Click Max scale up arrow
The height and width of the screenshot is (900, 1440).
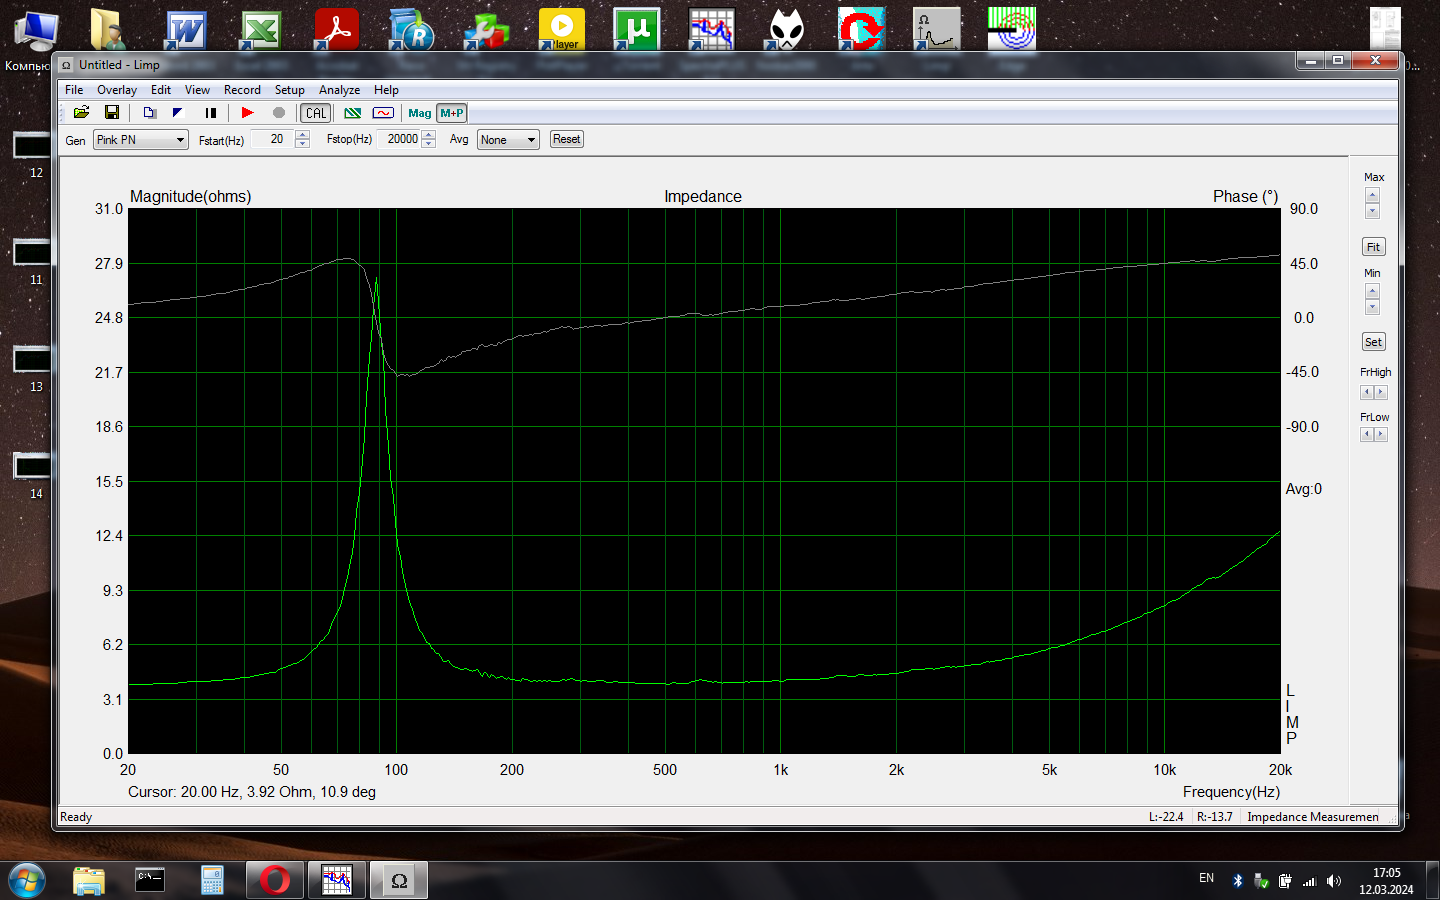[1372, 195]
